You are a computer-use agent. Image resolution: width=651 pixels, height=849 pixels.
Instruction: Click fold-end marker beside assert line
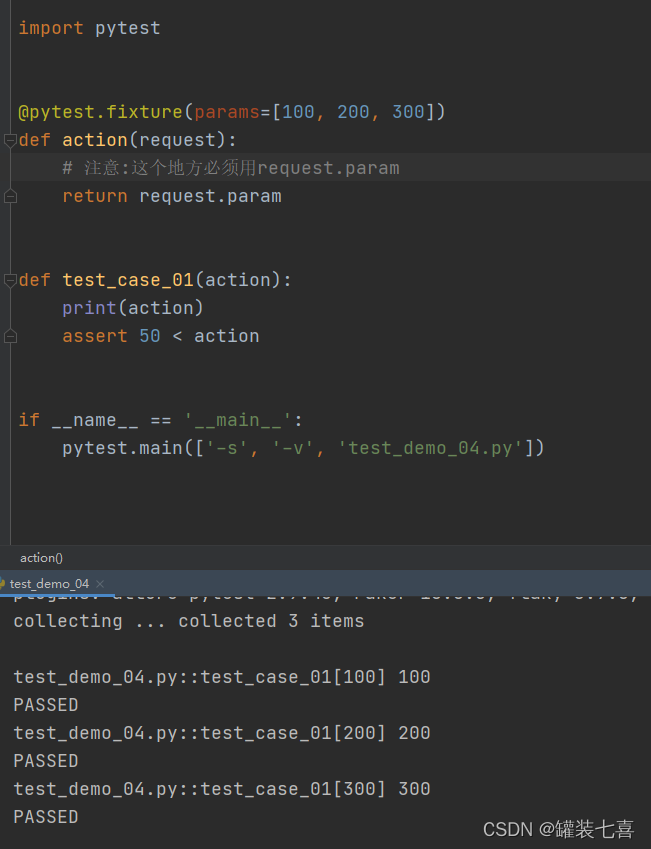10,336
